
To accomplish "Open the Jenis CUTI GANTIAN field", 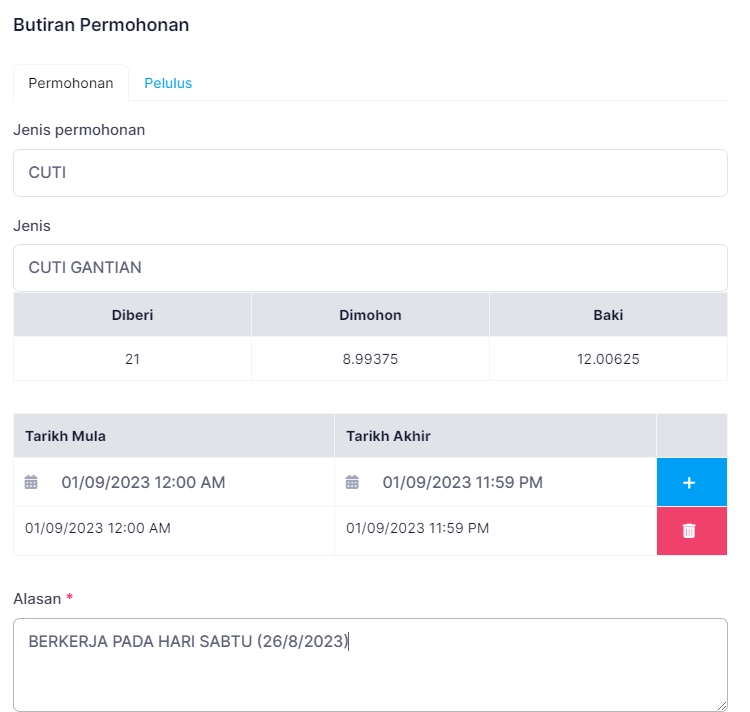I will click(370, 268).
